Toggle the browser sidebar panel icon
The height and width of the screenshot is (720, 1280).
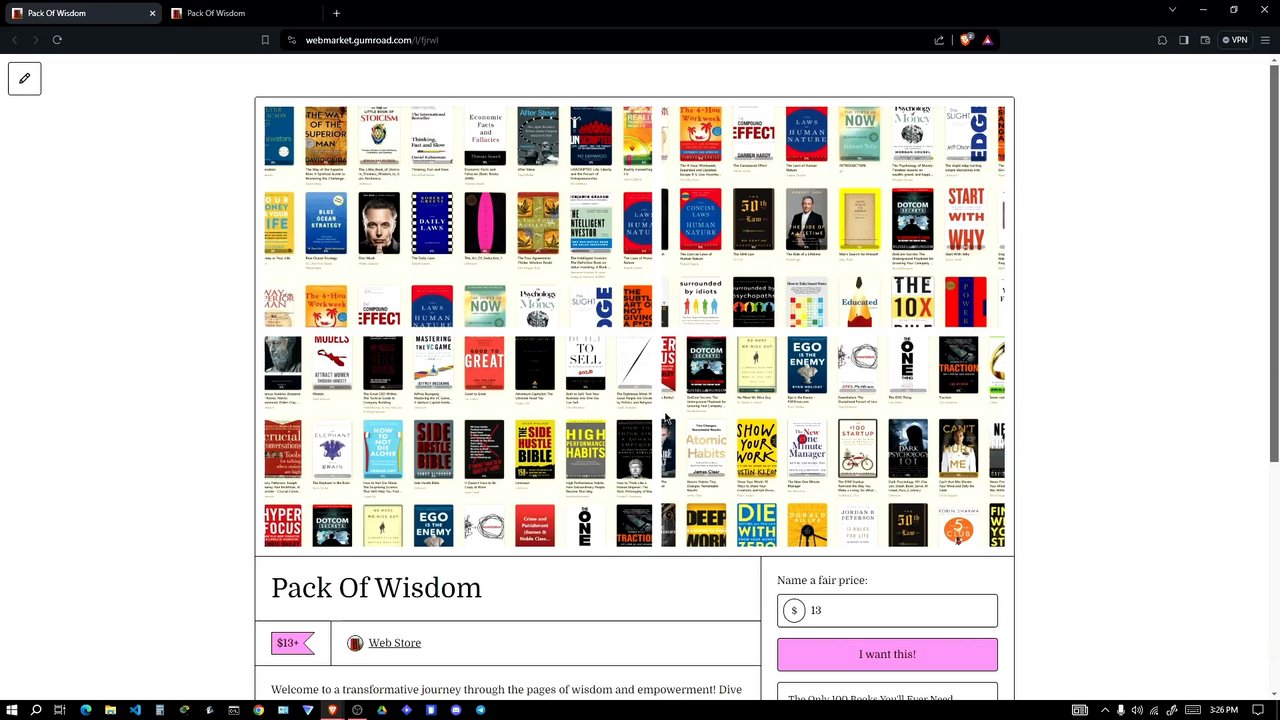(x=1184, y=40)
